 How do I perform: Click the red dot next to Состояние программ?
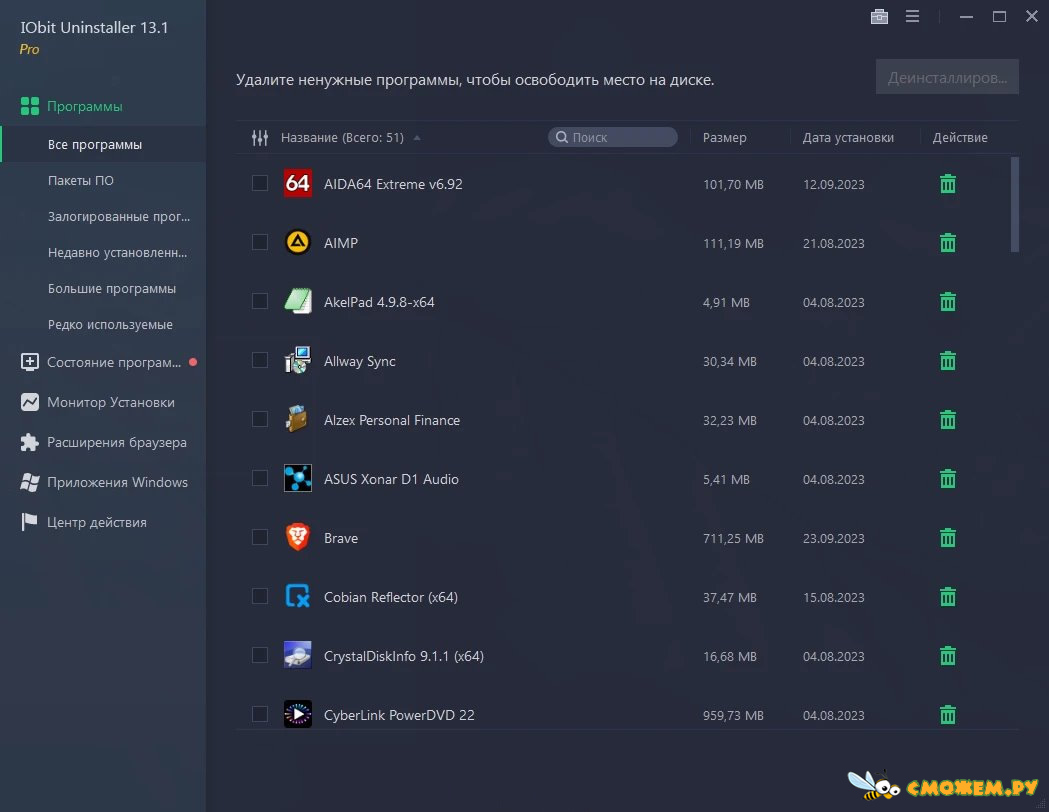(193, 362)
